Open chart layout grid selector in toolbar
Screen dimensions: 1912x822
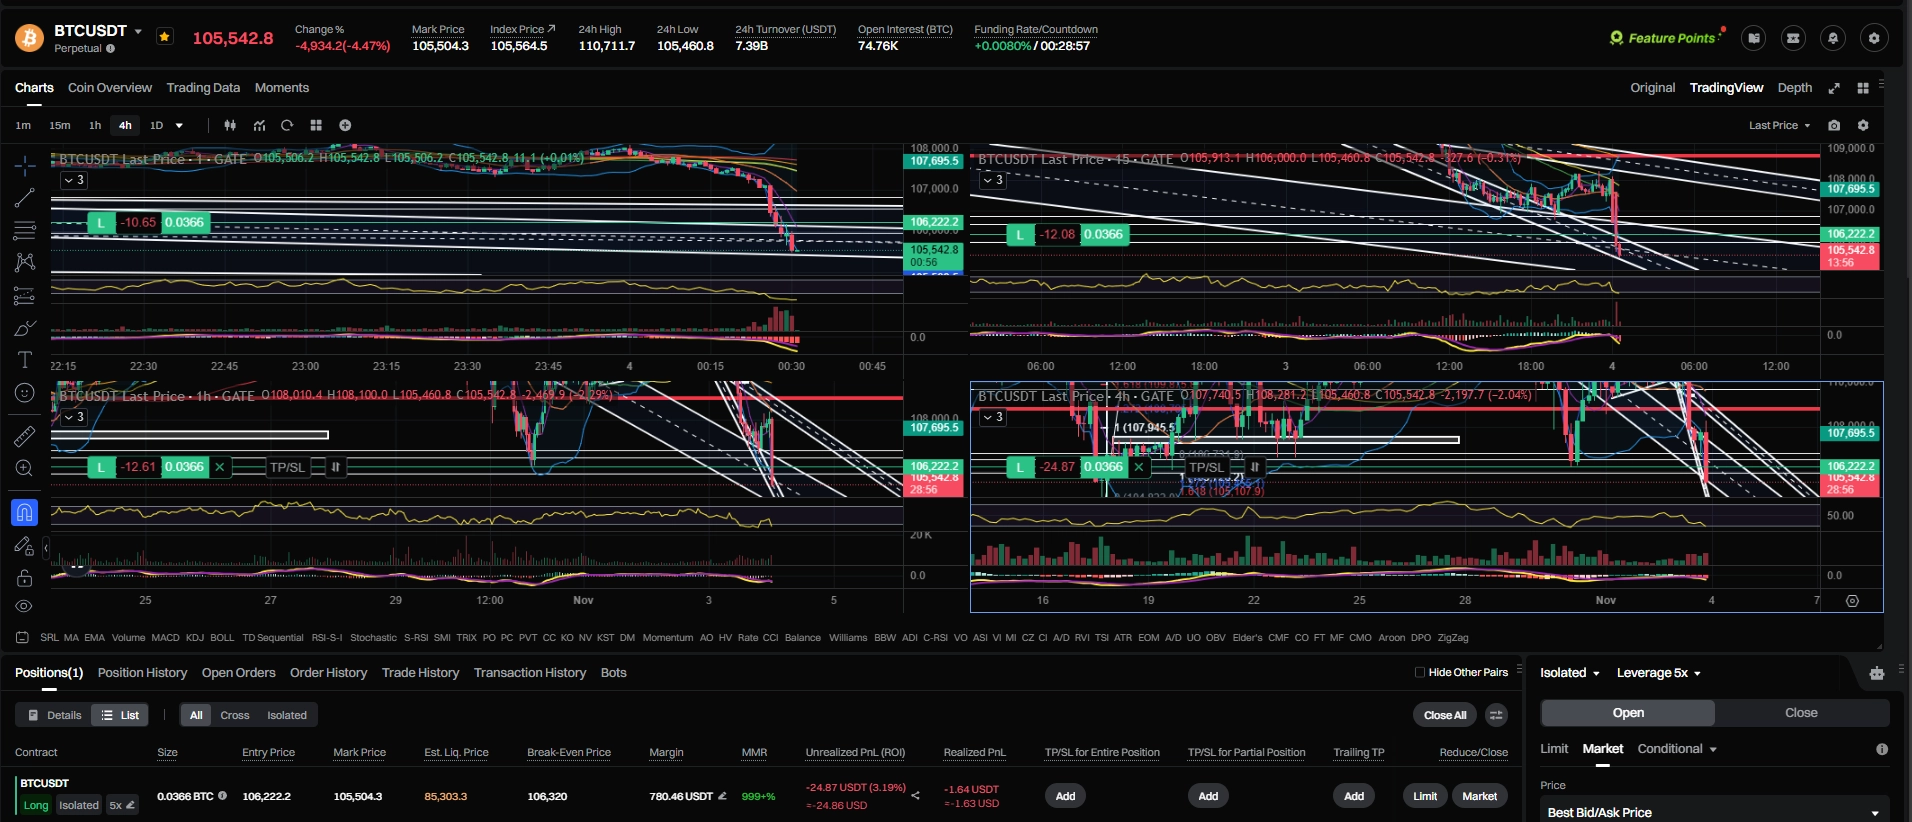pos(316,125)
